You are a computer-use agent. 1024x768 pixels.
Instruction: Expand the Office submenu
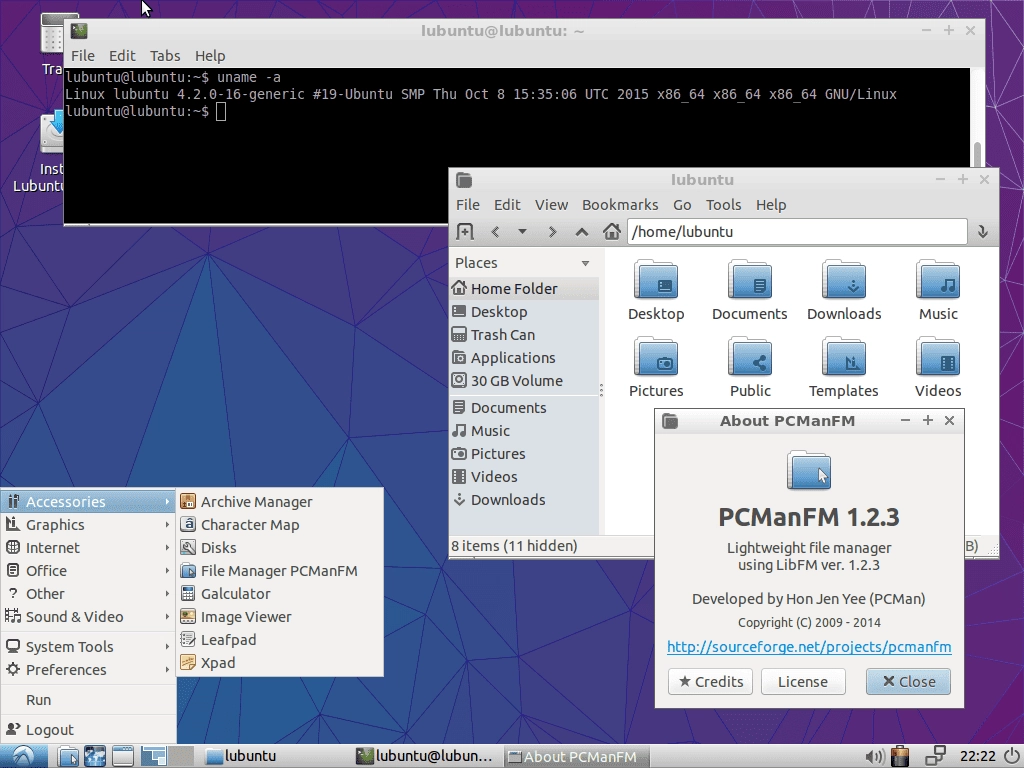point(88,571)
